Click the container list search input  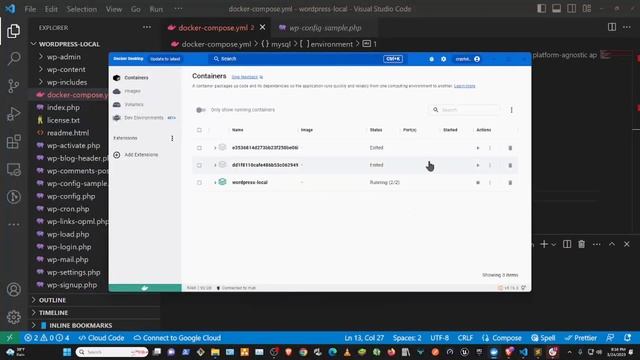click(x=465, y=110)
